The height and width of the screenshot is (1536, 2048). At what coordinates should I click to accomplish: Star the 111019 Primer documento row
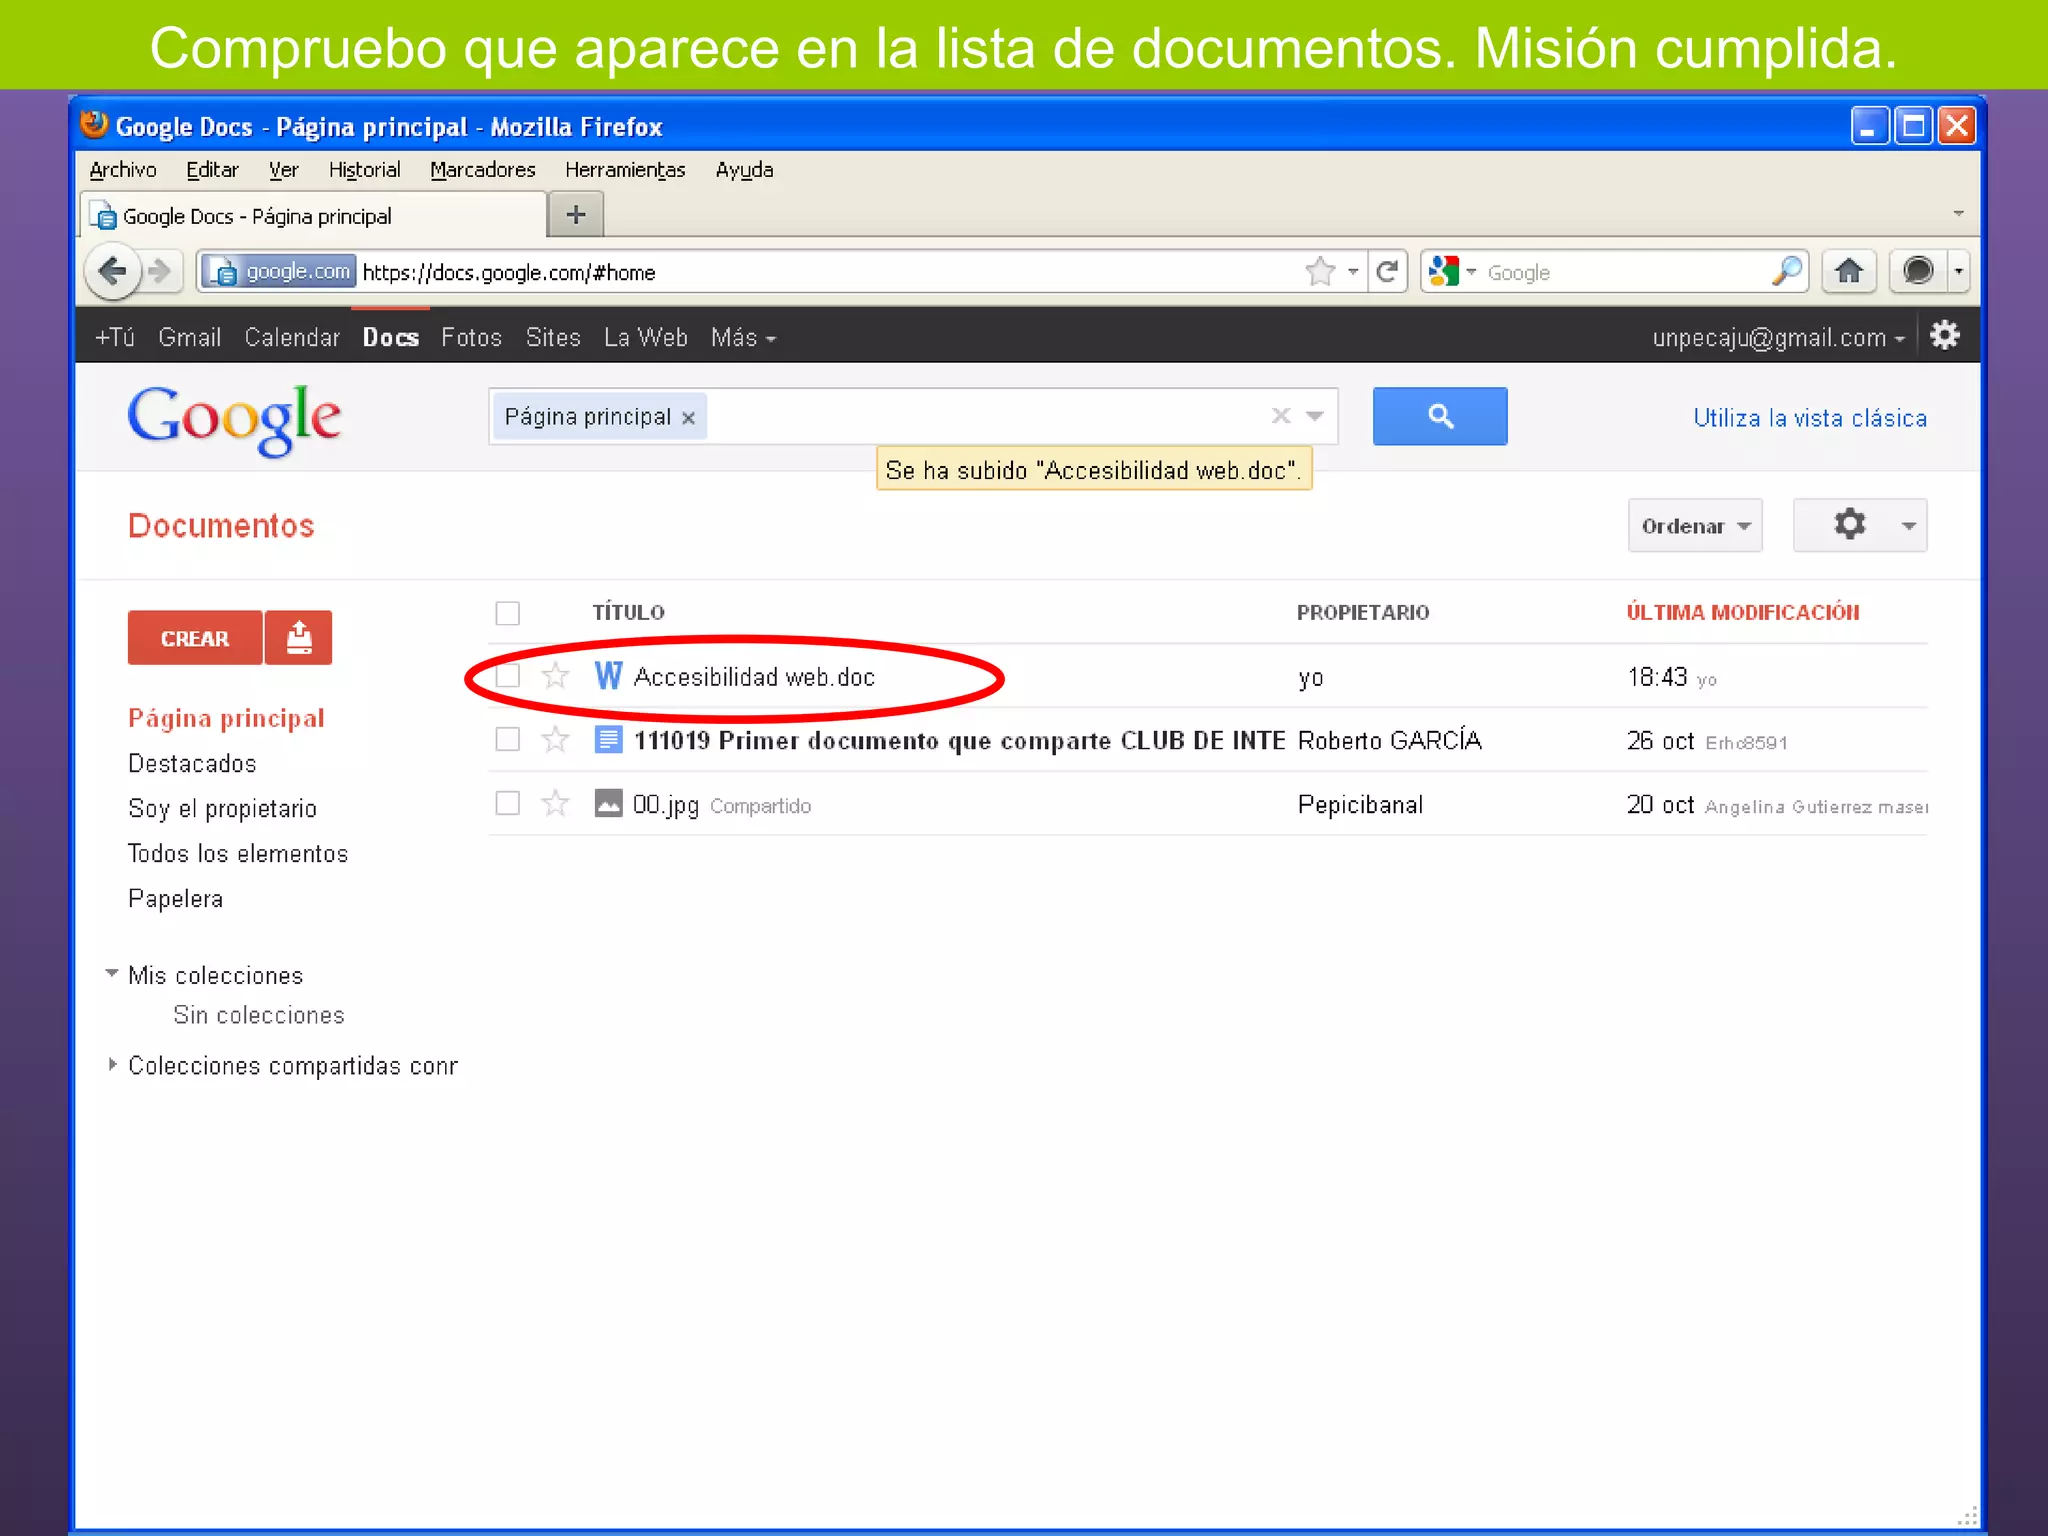pos(555,740)
